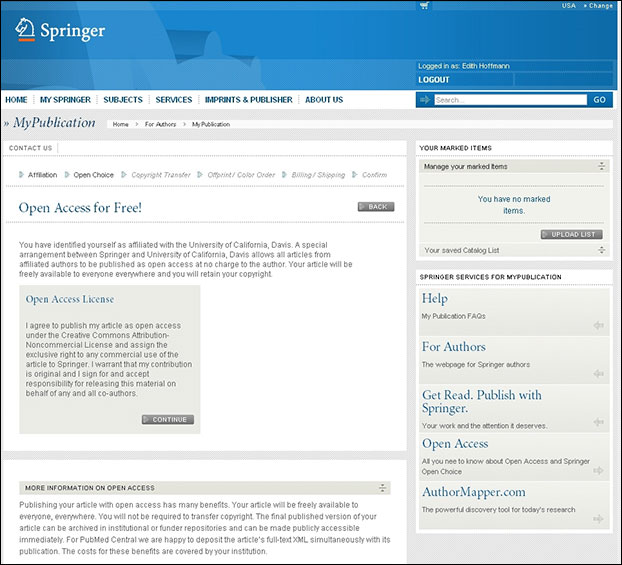Go to the Billing / Shipping step

318,175
